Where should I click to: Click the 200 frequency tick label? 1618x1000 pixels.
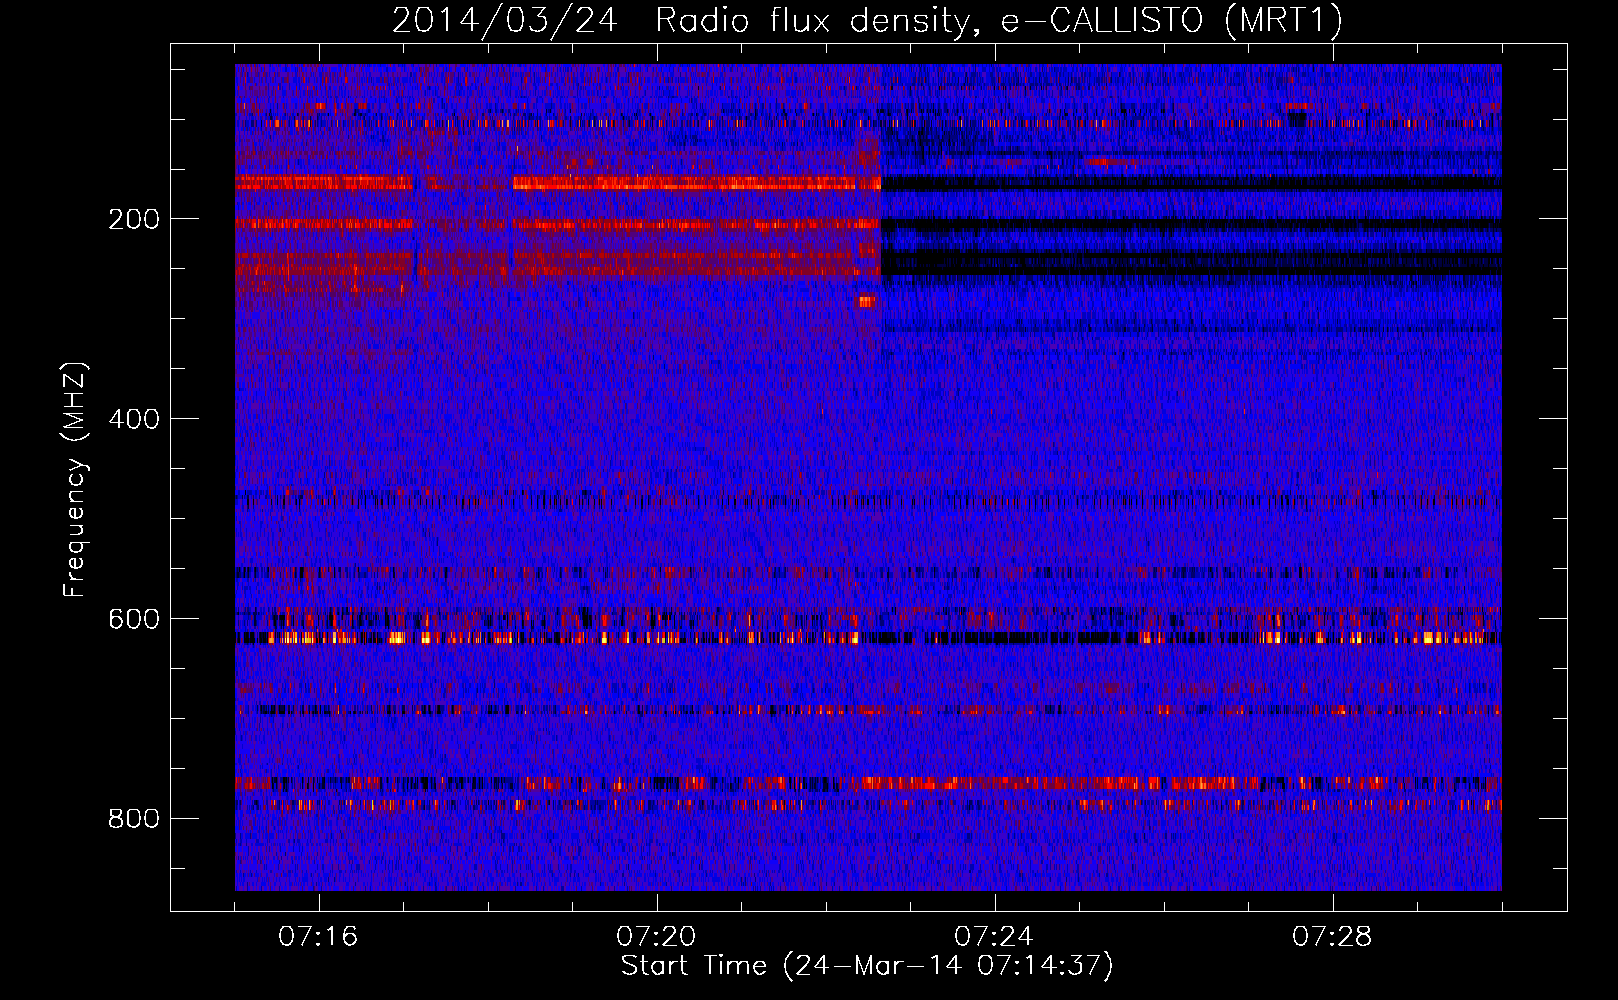pyautogui.click(x=134, y=219)
